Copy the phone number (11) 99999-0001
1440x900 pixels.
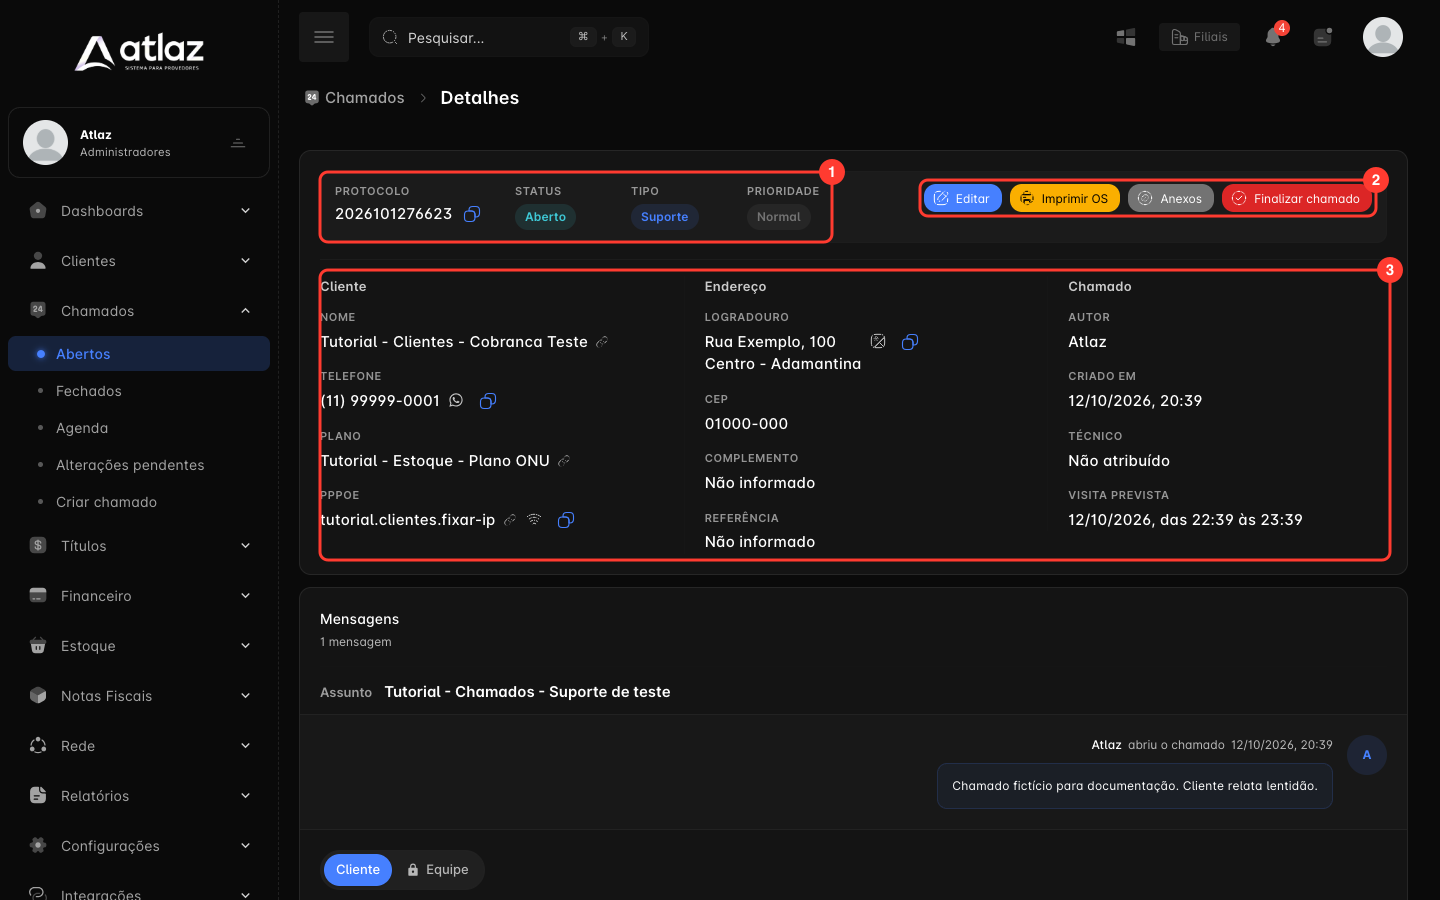click(x=488, y=401)
